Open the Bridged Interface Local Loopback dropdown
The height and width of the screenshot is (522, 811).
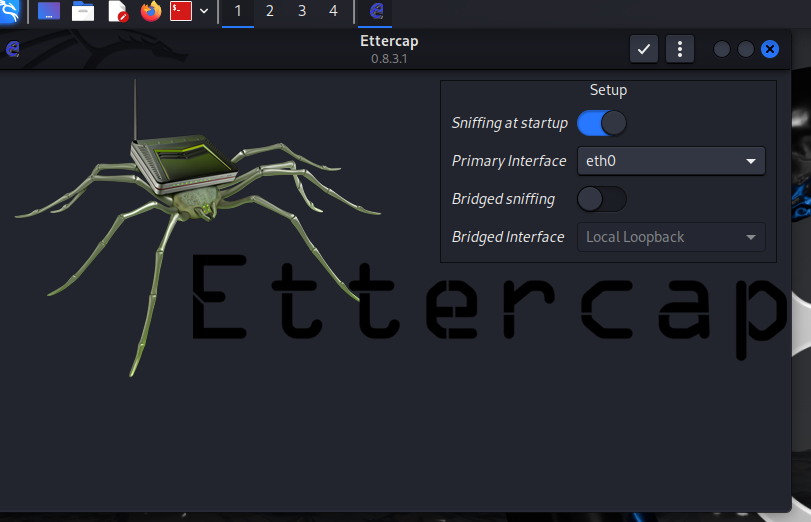coord(671,237)
